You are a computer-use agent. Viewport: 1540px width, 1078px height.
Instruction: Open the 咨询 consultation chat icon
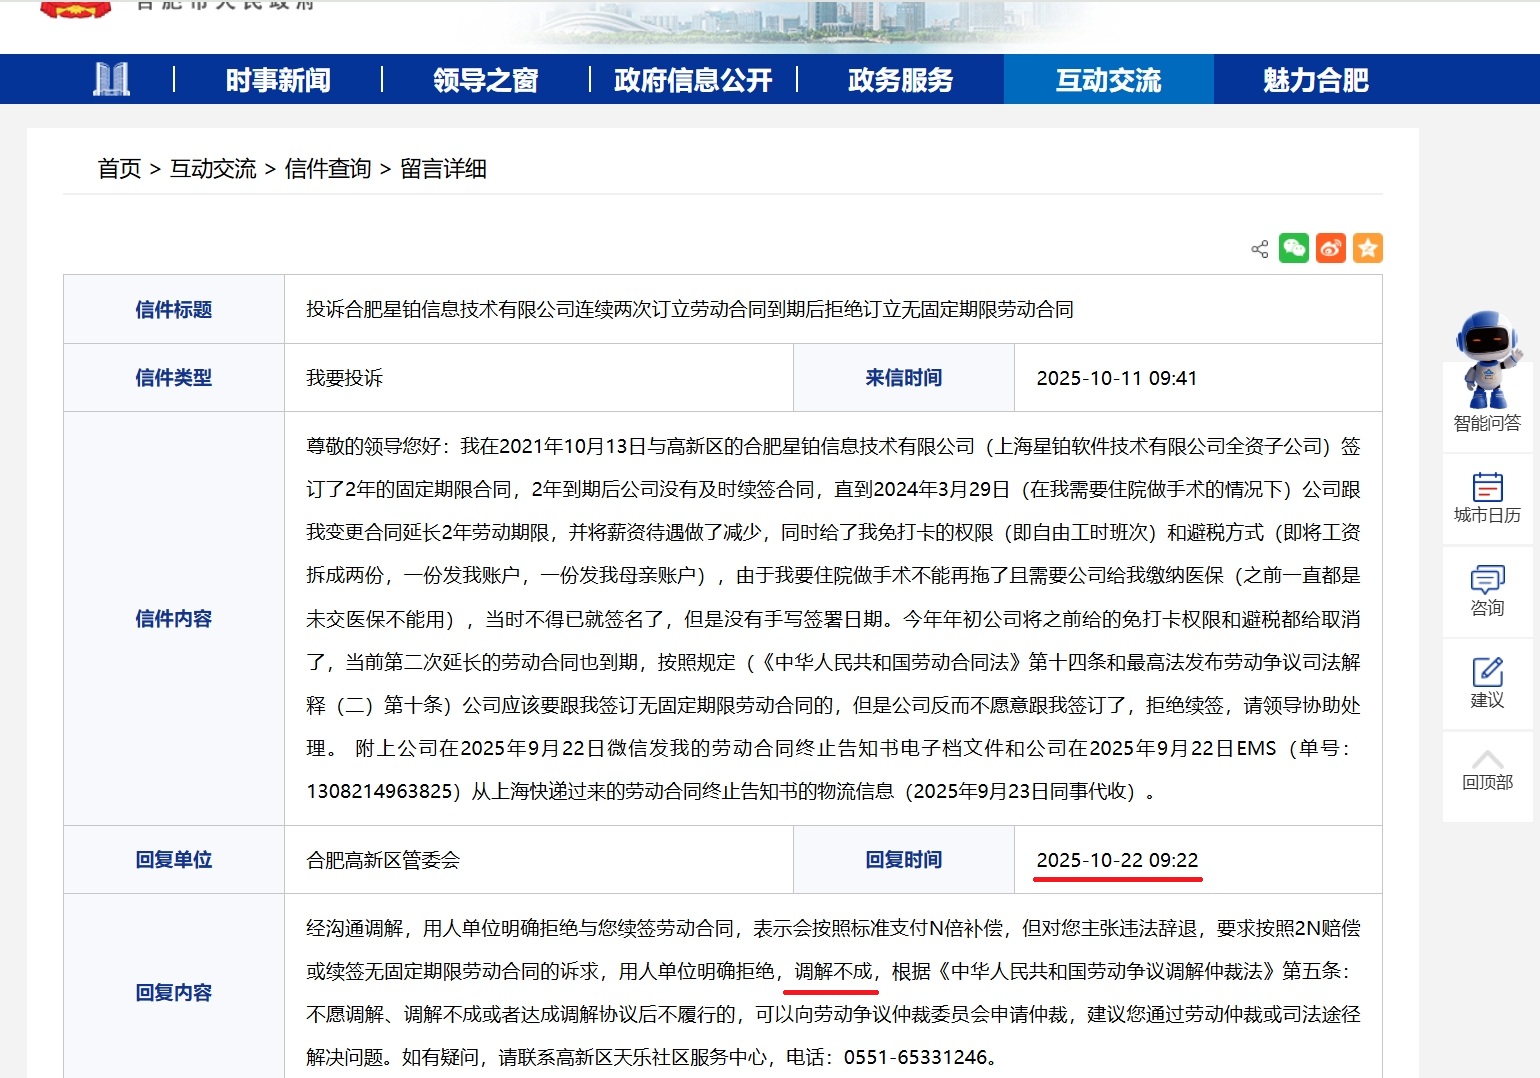point(1486,590)
